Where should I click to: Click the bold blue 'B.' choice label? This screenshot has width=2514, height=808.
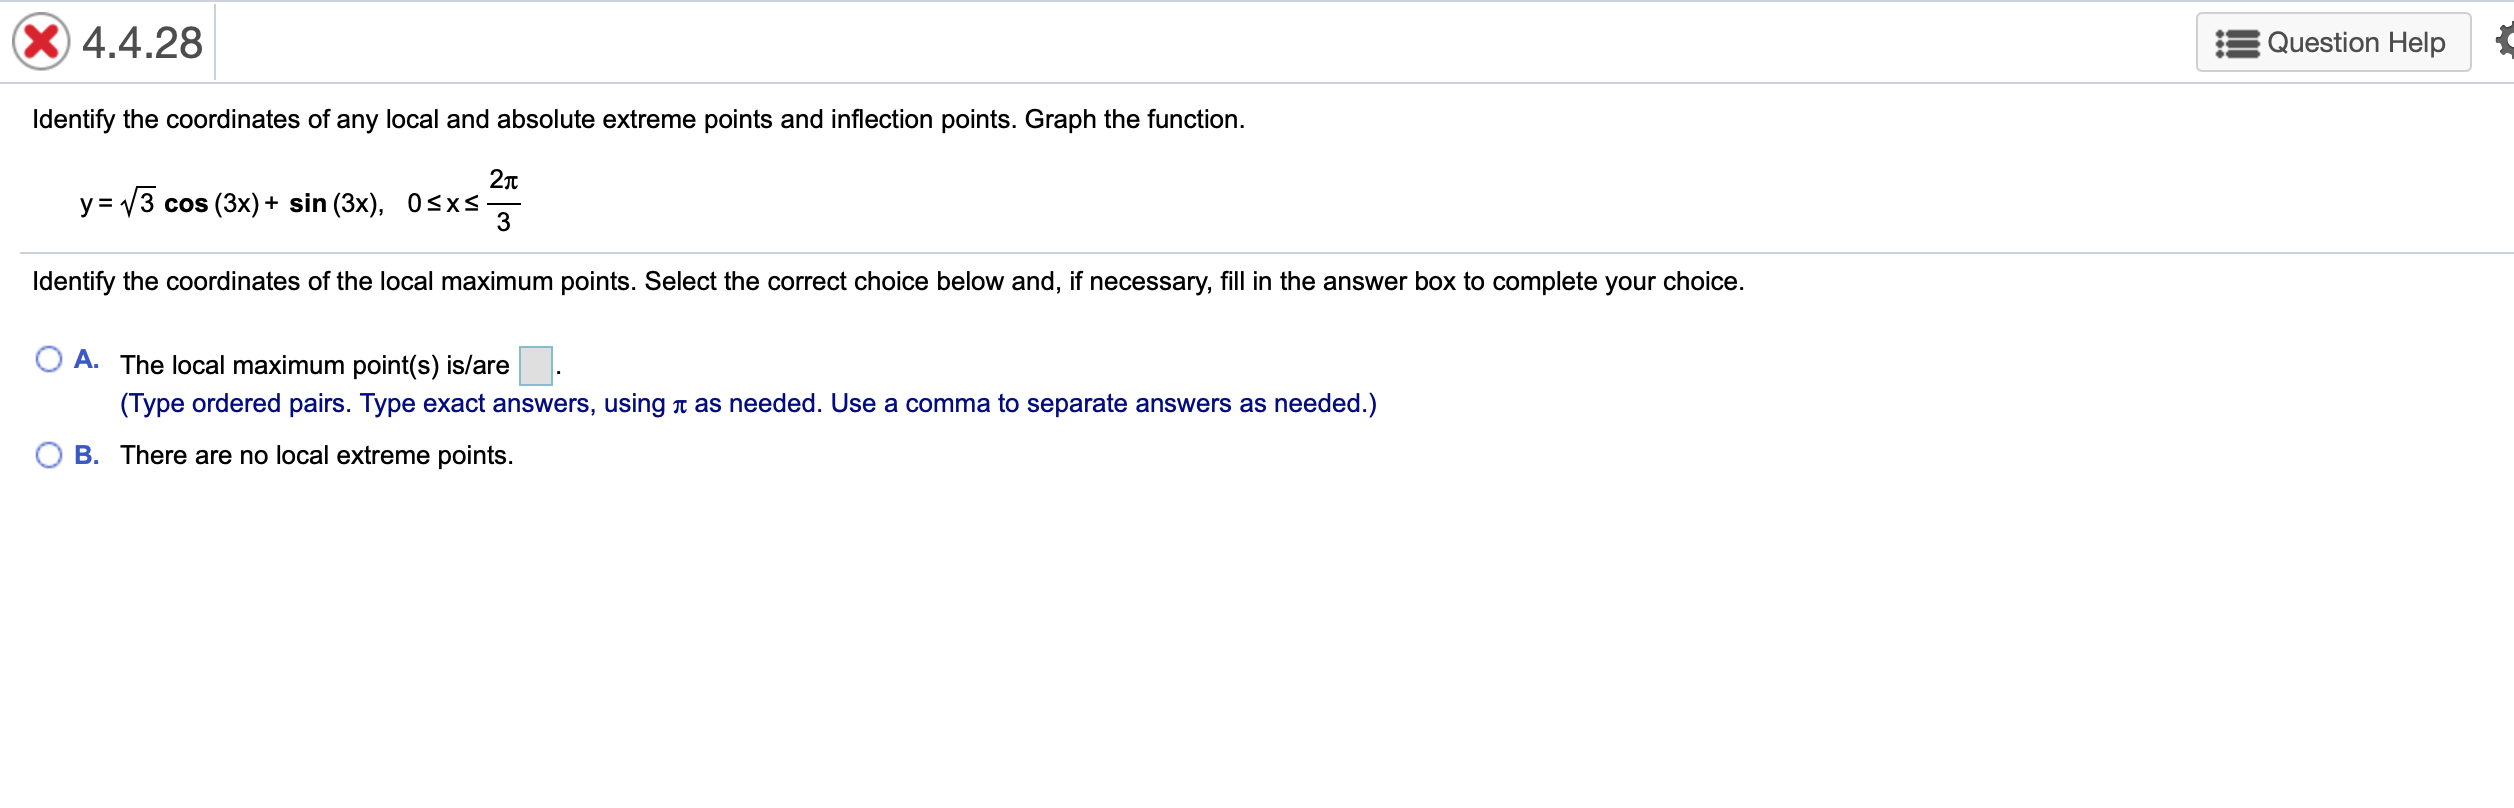click(87, 456)
